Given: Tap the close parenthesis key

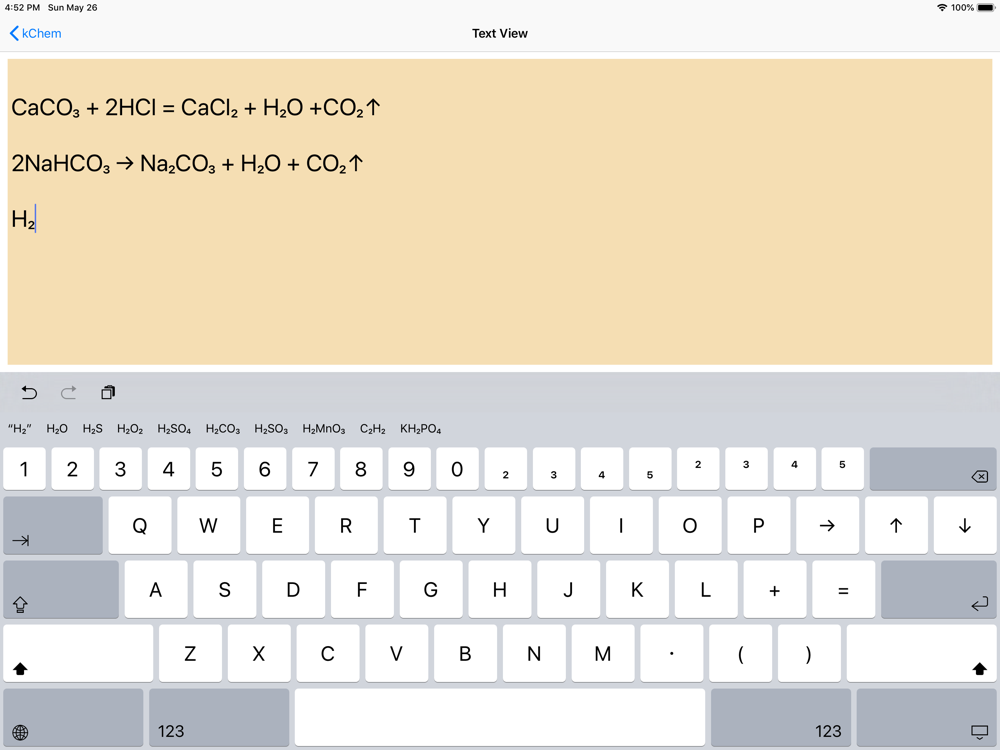Looking at the screenshot, I should (x=809, y=653).
